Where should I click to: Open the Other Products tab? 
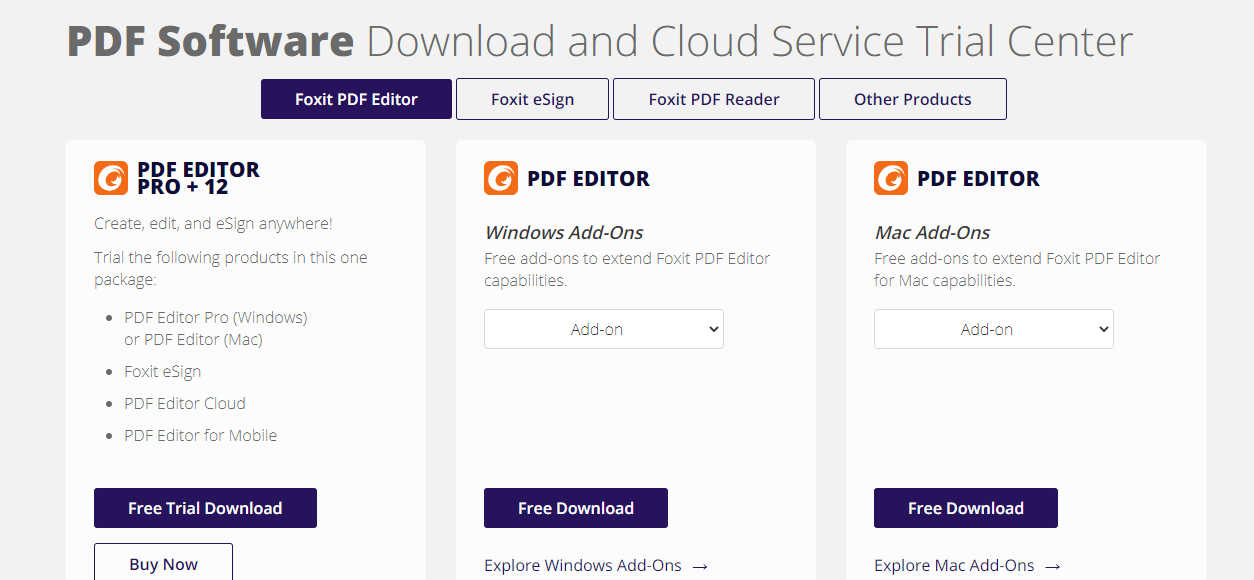[x=913, y=99]
